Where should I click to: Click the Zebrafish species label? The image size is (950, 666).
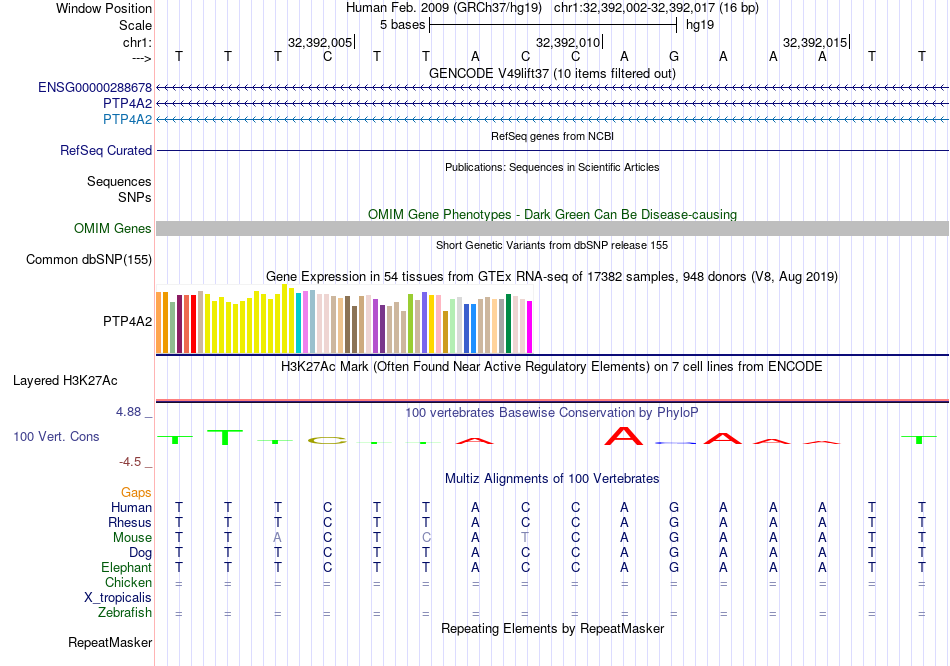[125, 613]
